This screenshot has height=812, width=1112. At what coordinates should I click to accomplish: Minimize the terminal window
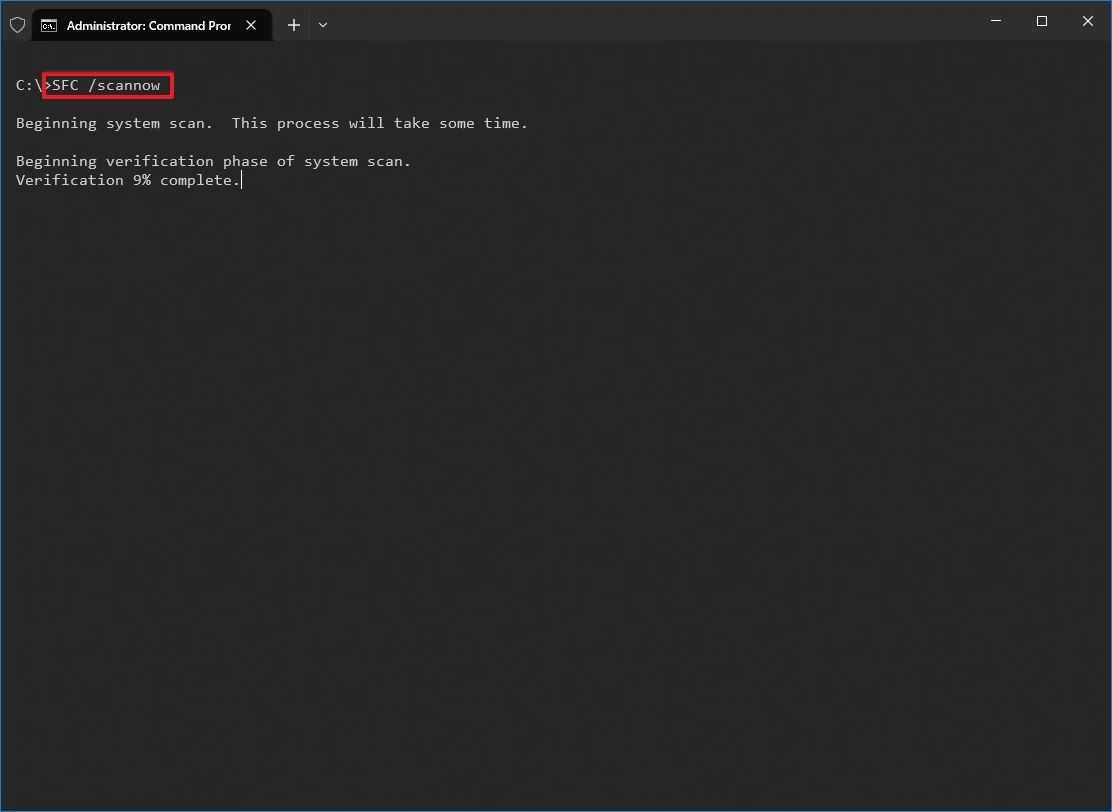click(x=996, y=21)
